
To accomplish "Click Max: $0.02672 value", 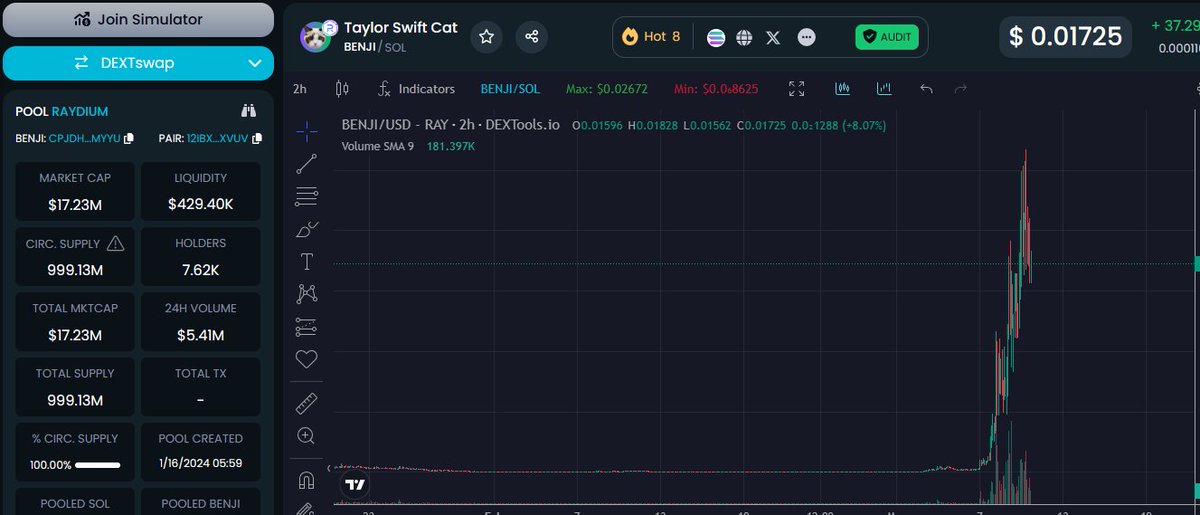I will [607, 89].
